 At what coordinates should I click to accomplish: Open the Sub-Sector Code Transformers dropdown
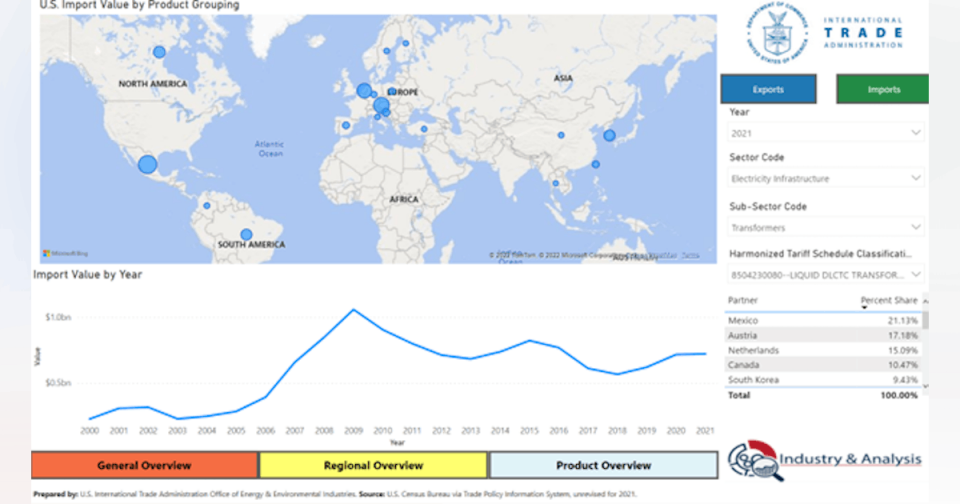click(826, 228)
